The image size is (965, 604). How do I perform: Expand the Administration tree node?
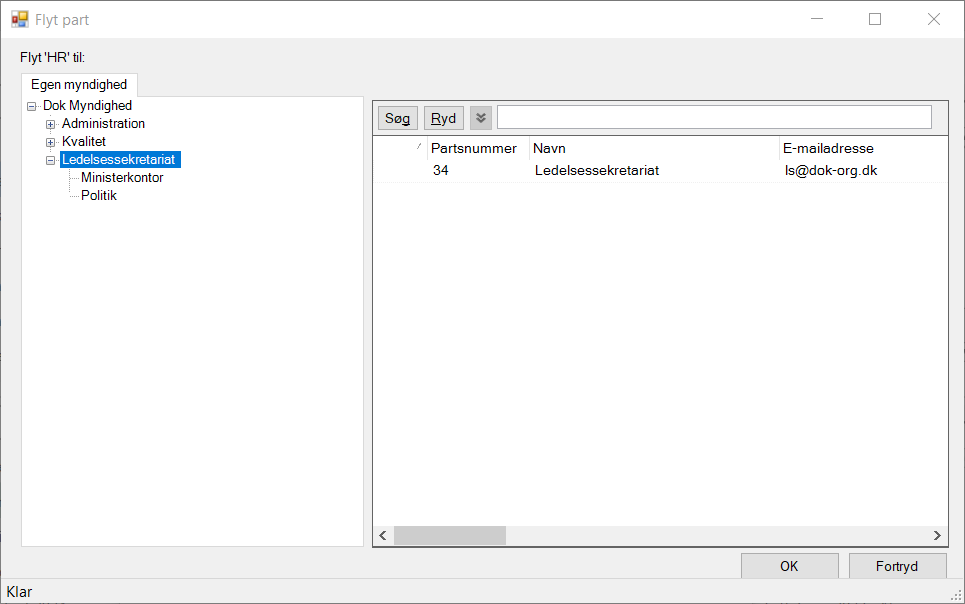(x=51, y=124)
